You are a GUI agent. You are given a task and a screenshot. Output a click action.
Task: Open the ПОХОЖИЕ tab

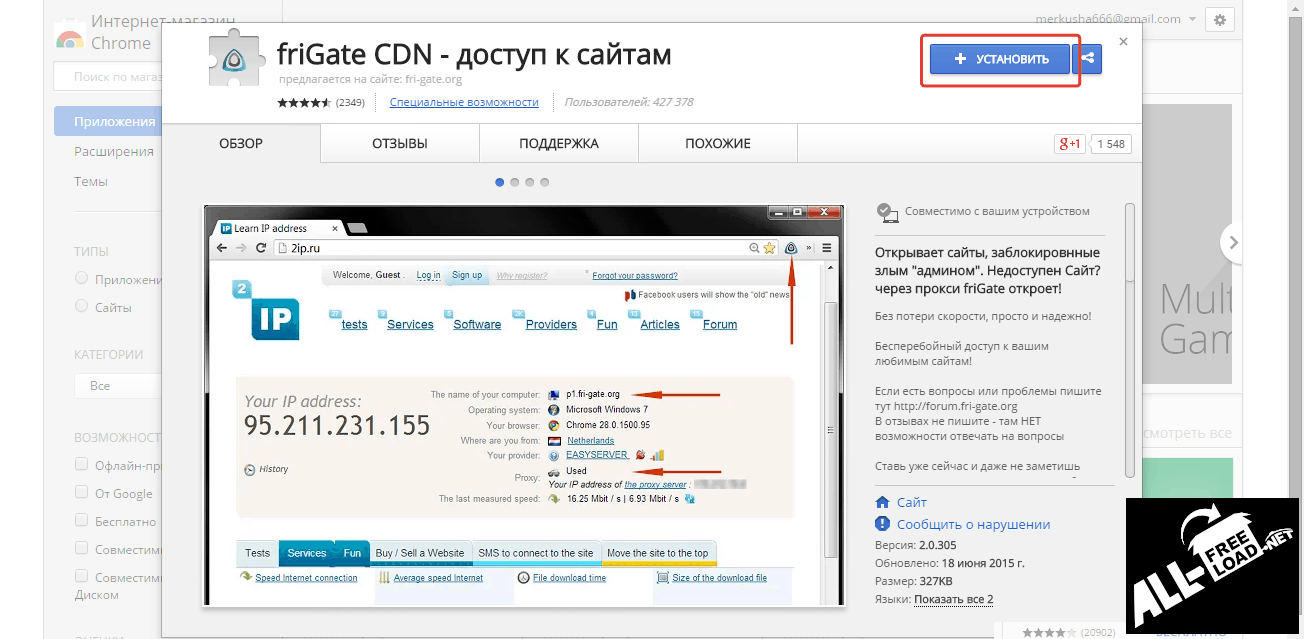[717, 144]
